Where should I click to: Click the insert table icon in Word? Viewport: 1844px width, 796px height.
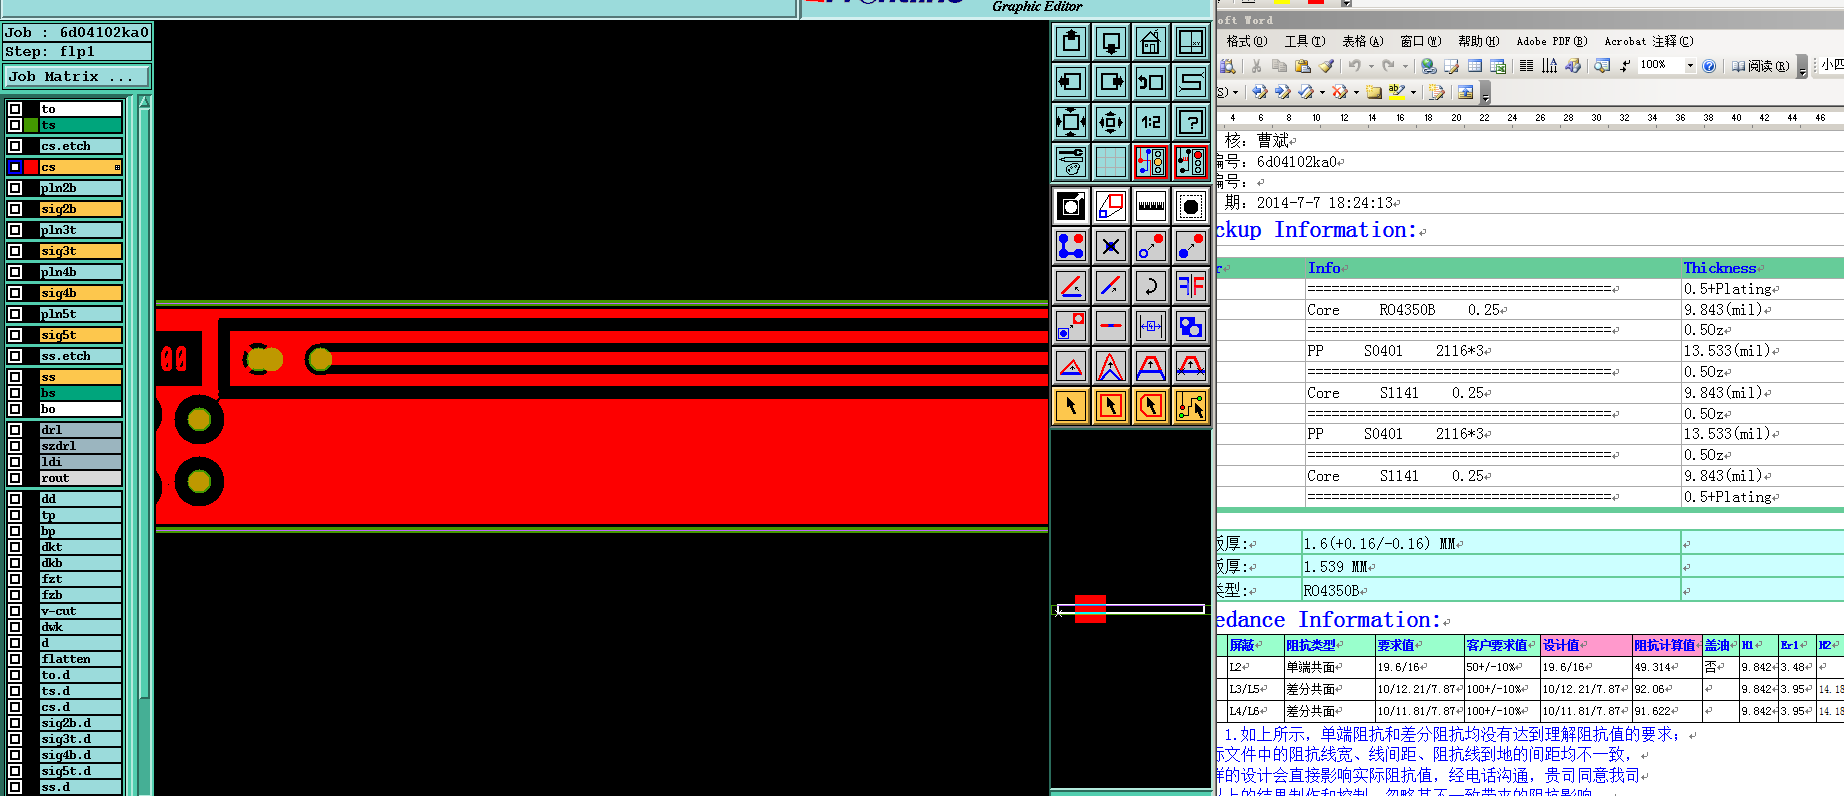[1475, 66]
